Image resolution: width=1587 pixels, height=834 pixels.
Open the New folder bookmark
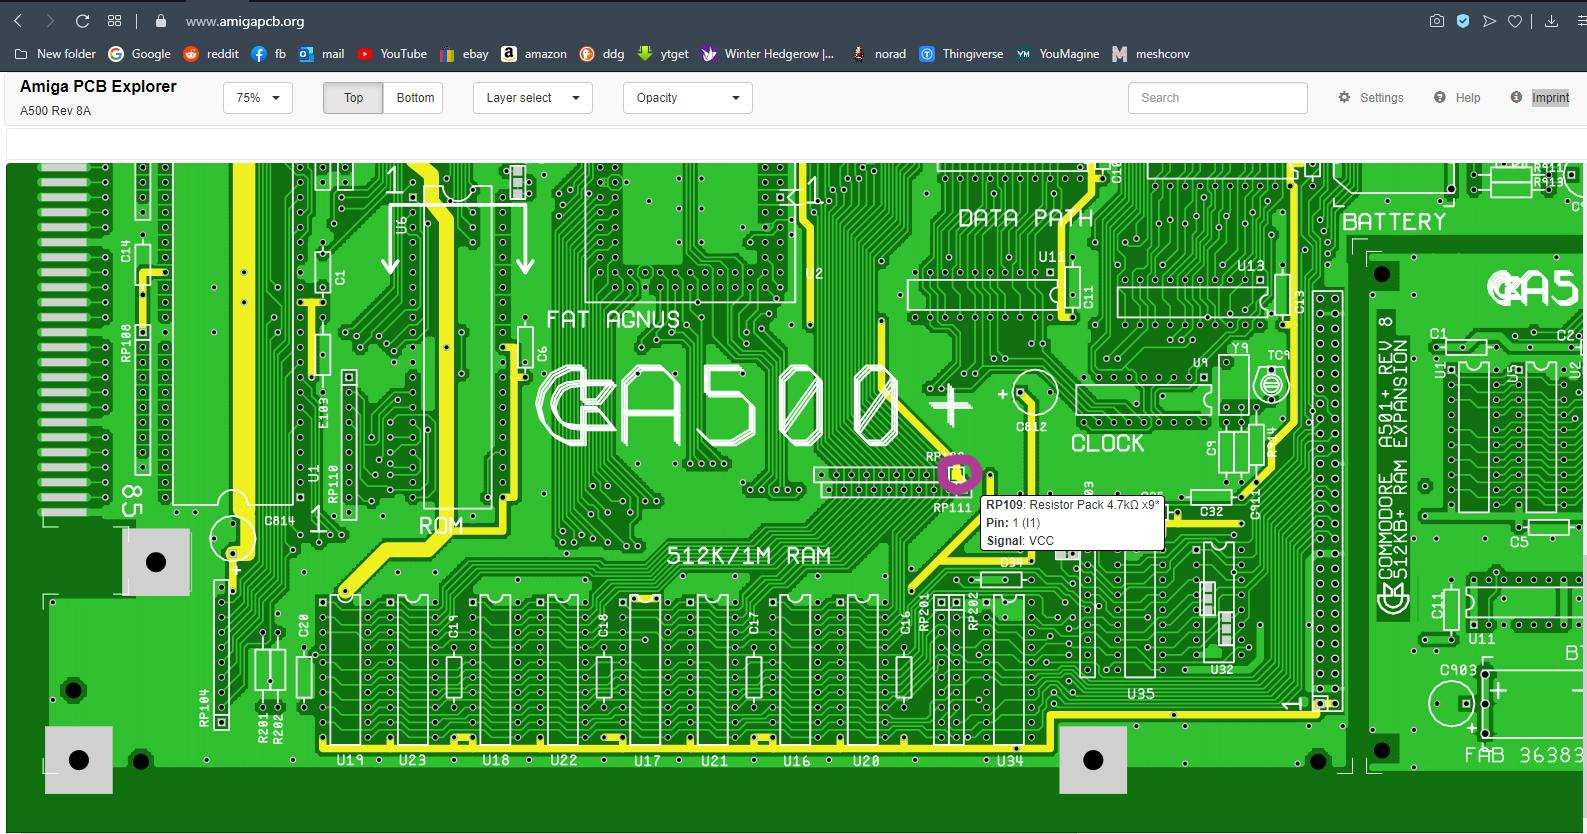(x=56, y=54)
